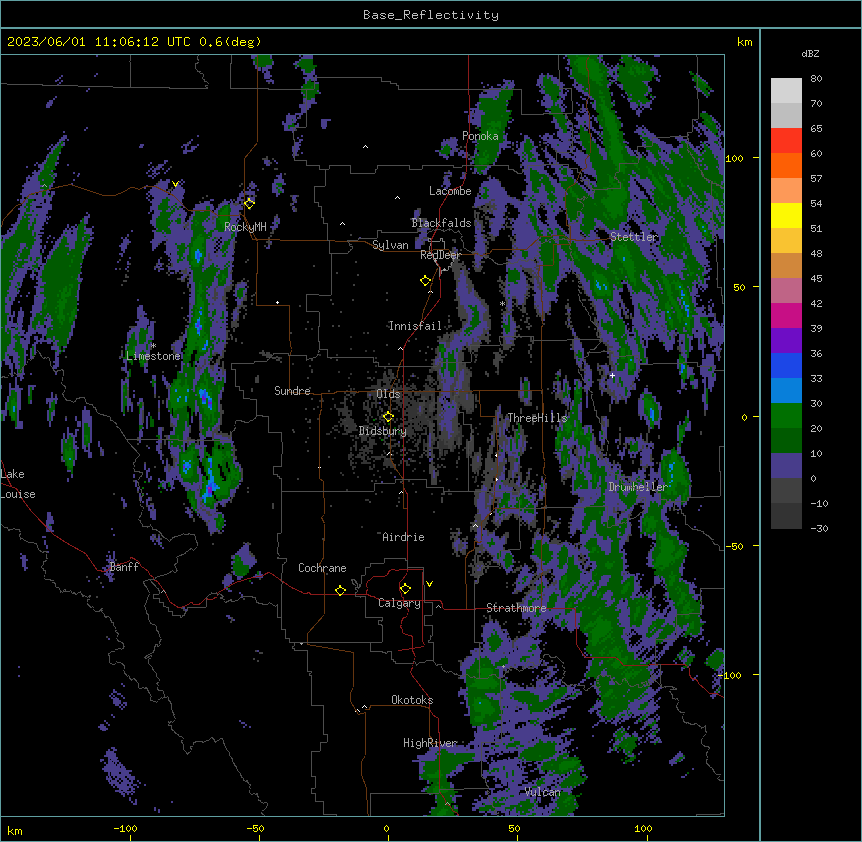Click the Didsbury town label
This screenshot has height=842, width=862.
tap(383, 431)
